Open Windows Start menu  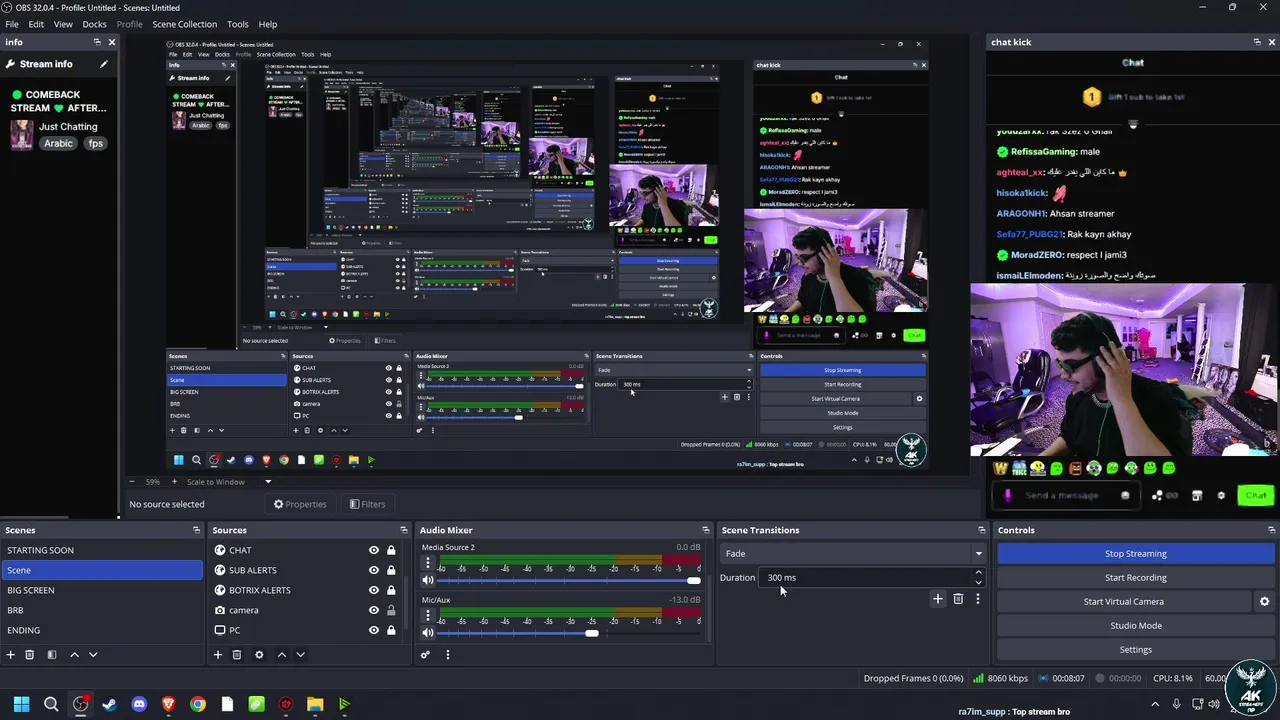(21, 704)
